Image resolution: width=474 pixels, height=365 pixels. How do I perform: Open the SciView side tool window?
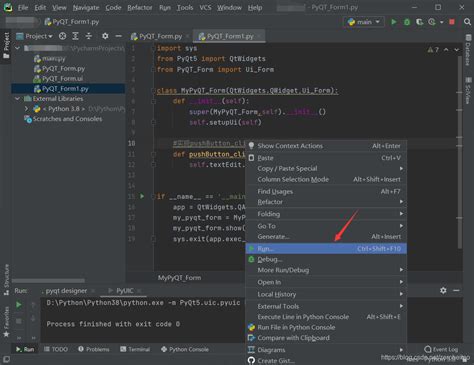click(468, 90)
